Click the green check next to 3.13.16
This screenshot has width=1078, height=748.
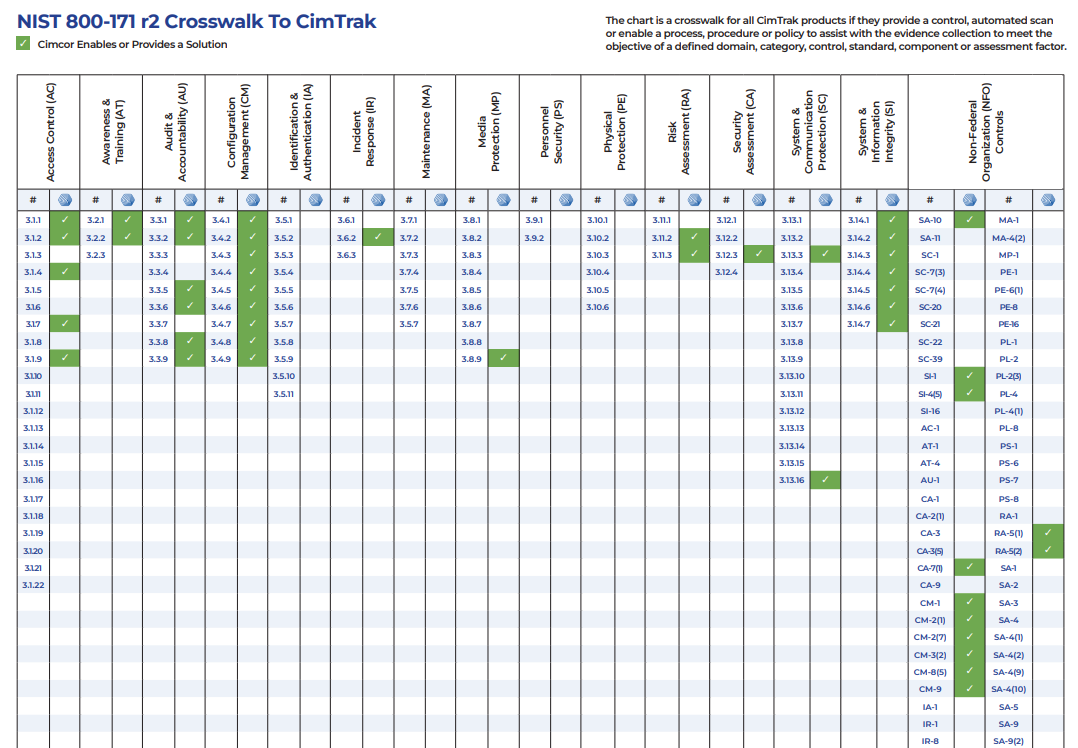(x=825, y=480)
